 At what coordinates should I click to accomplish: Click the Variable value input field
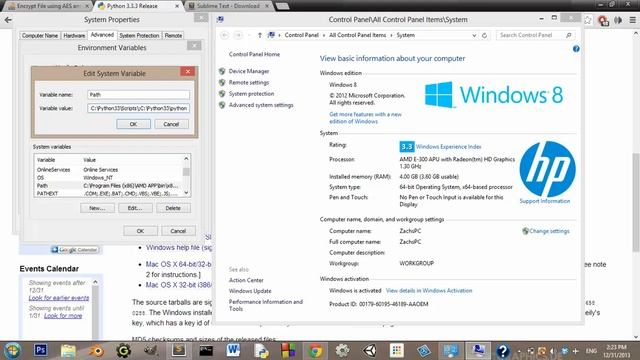coord(138,109)
